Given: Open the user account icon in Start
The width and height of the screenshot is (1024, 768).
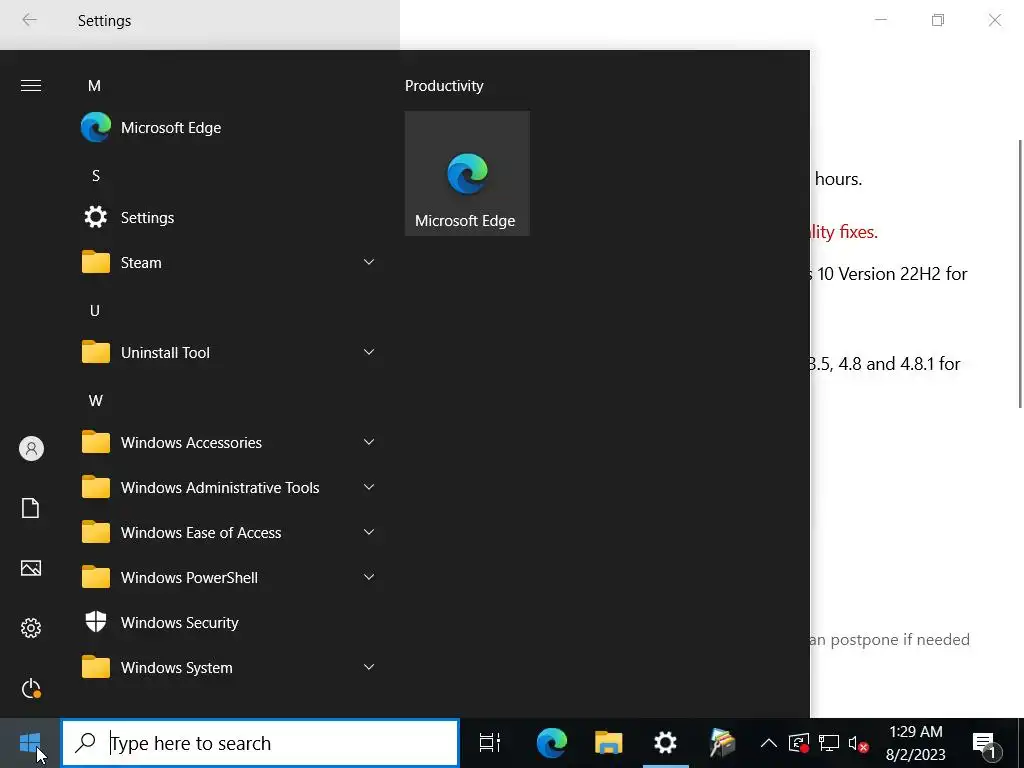Looking at the screenshot, I should click(x=31, y=449).
